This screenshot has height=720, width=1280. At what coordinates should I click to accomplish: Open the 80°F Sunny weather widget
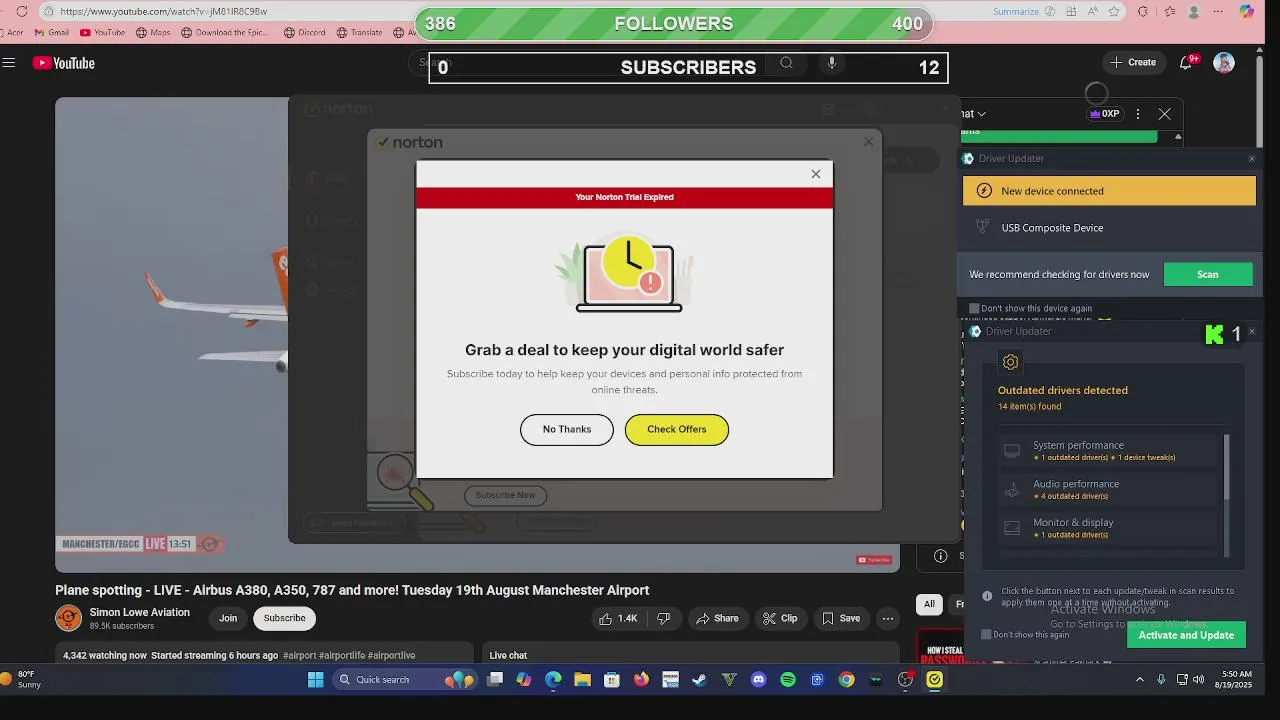(x=24, y=680)
